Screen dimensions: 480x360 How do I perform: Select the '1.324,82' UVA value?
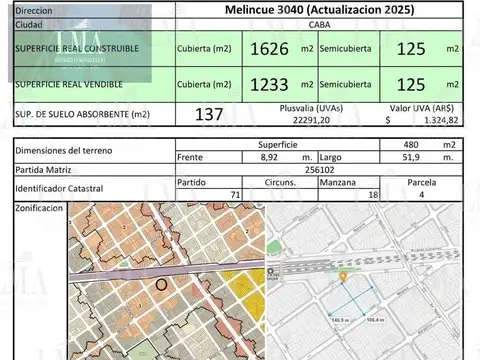tap(441, 120)
